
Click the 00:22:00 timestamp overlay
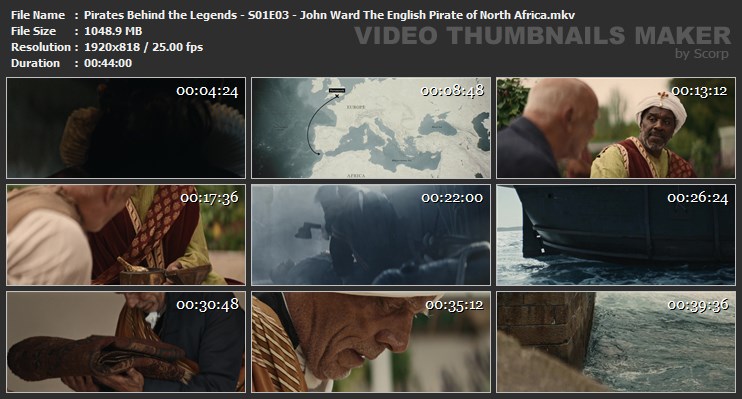coord(452,198)
